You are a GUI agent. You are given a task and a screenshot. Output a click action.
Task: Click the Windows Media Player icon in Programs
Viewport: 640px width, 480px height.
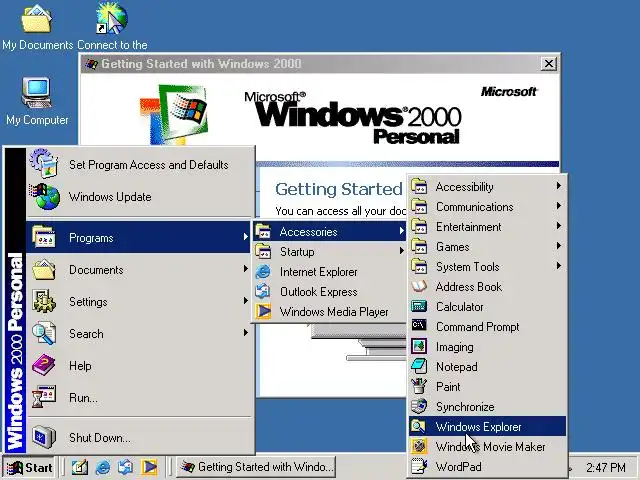coord(263,311)
